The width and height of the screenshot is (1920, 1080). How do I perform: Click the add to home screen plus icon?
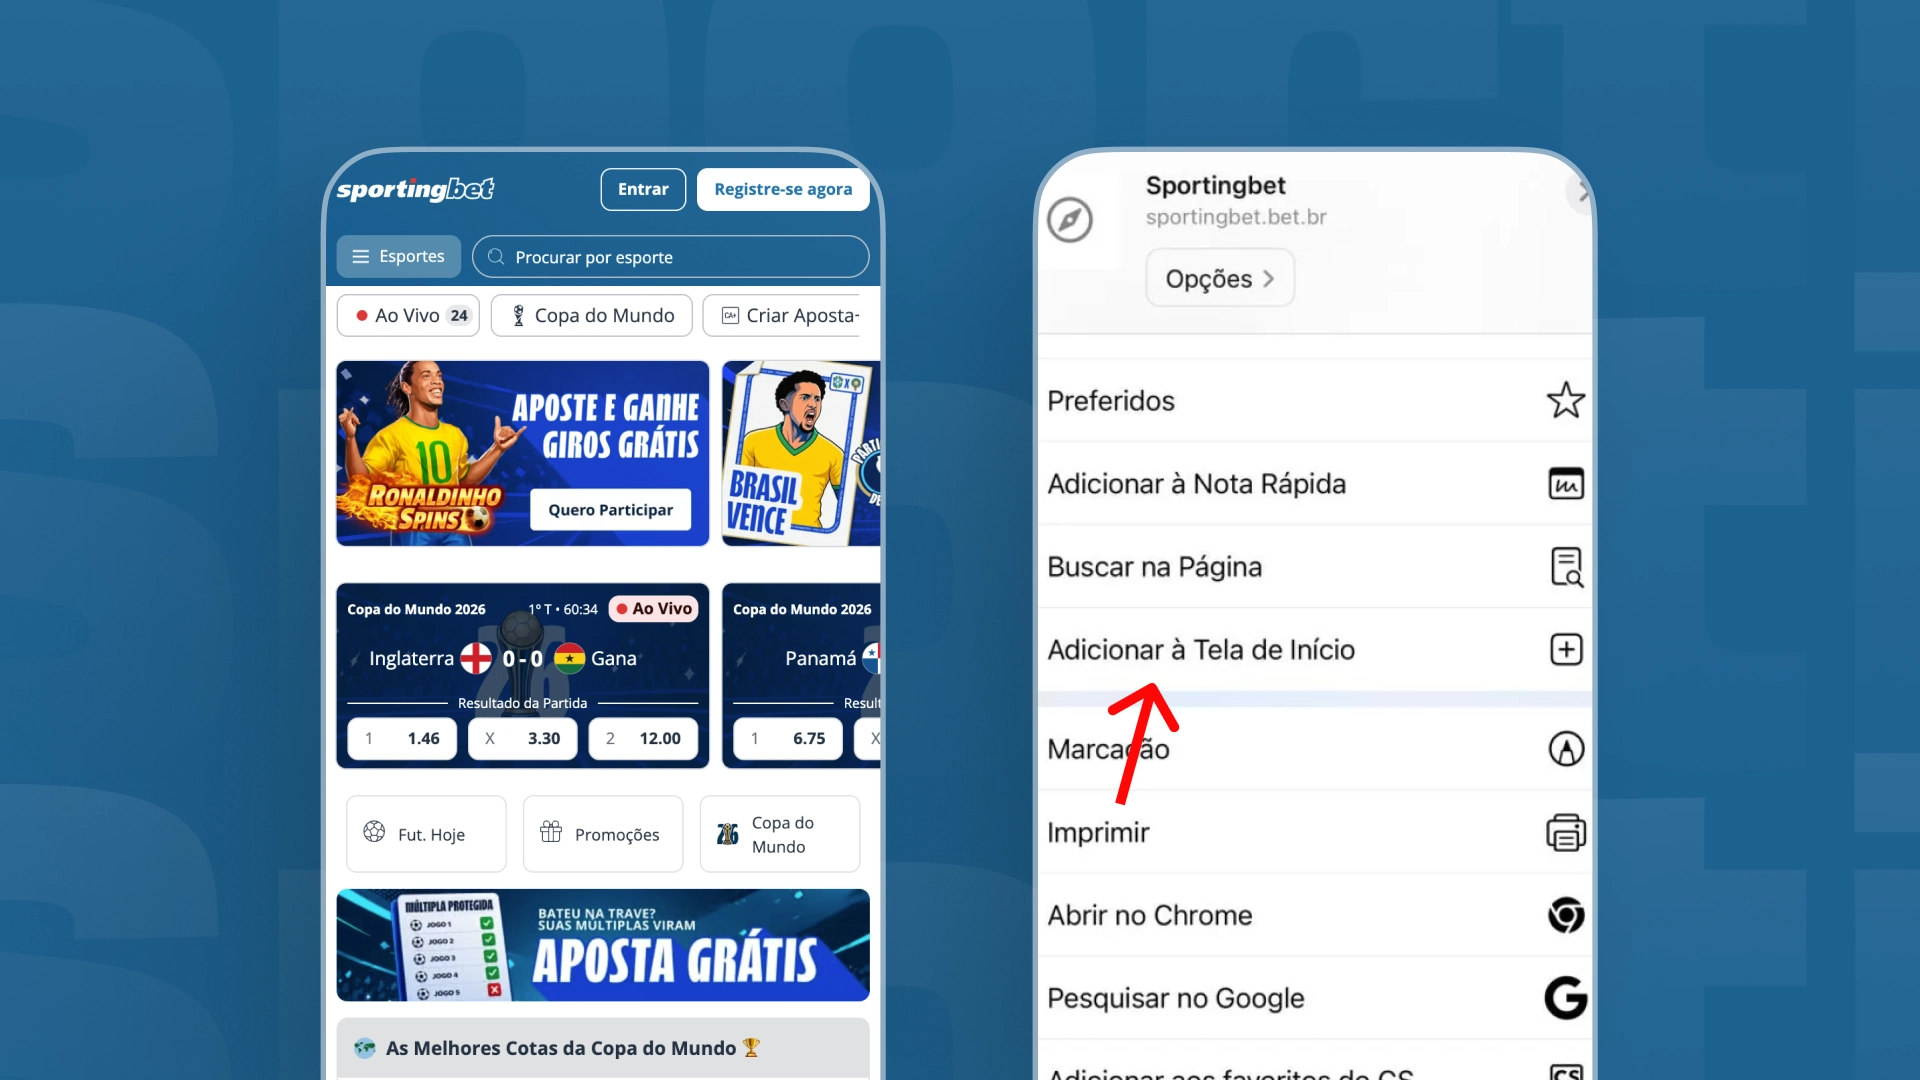point(1566,650)
